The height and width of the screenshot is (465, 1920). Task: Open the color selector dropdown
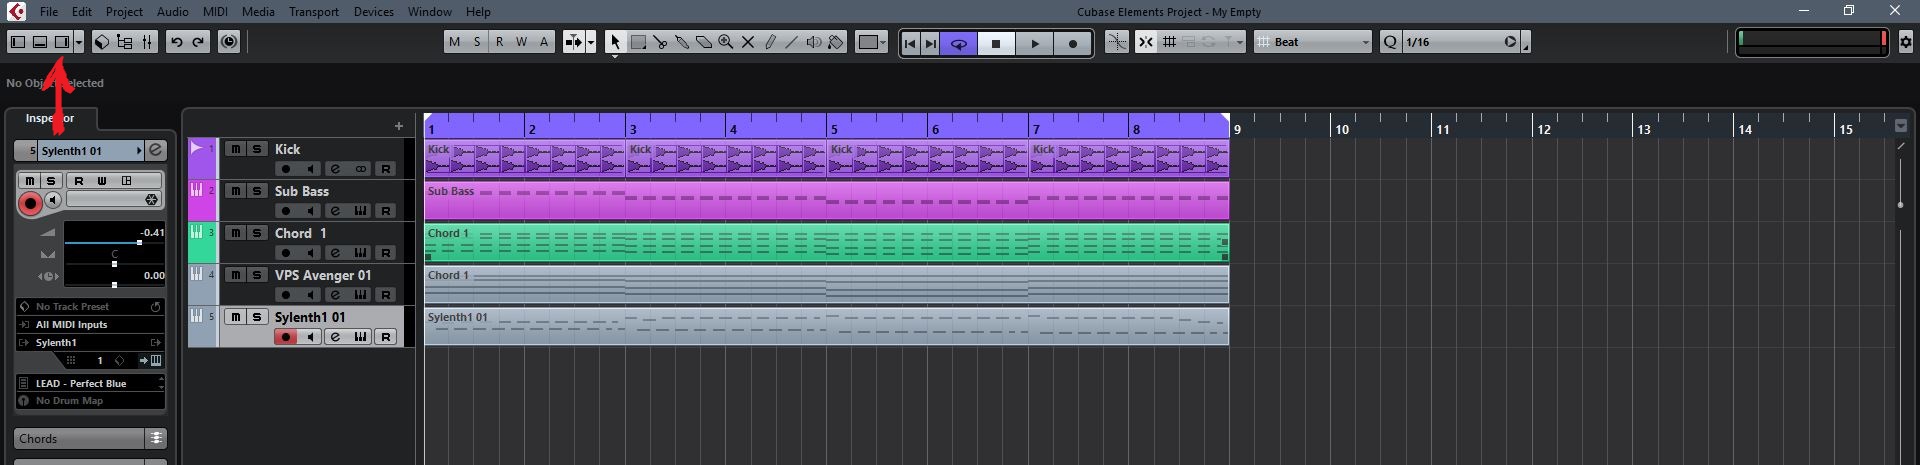(x=872, y=42)
